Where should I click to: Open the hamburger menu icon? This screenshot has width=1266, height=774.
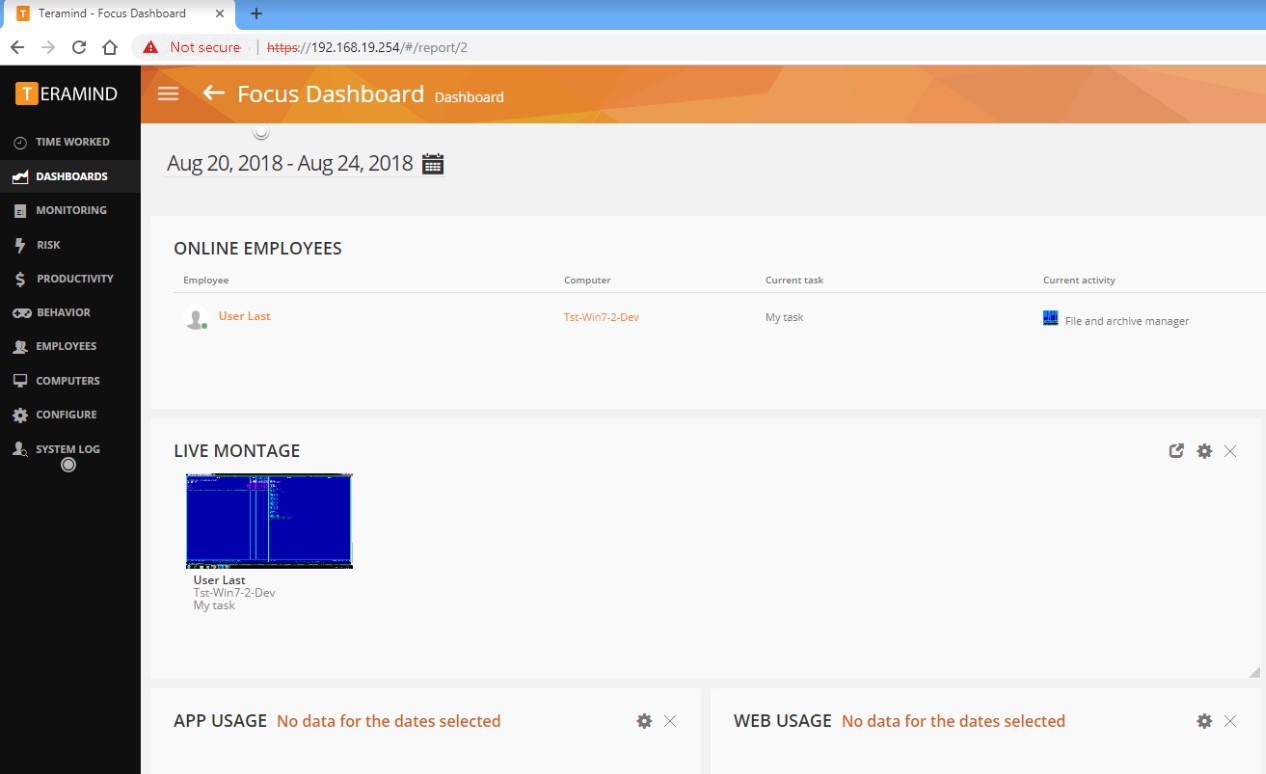[x=168, y=94]
